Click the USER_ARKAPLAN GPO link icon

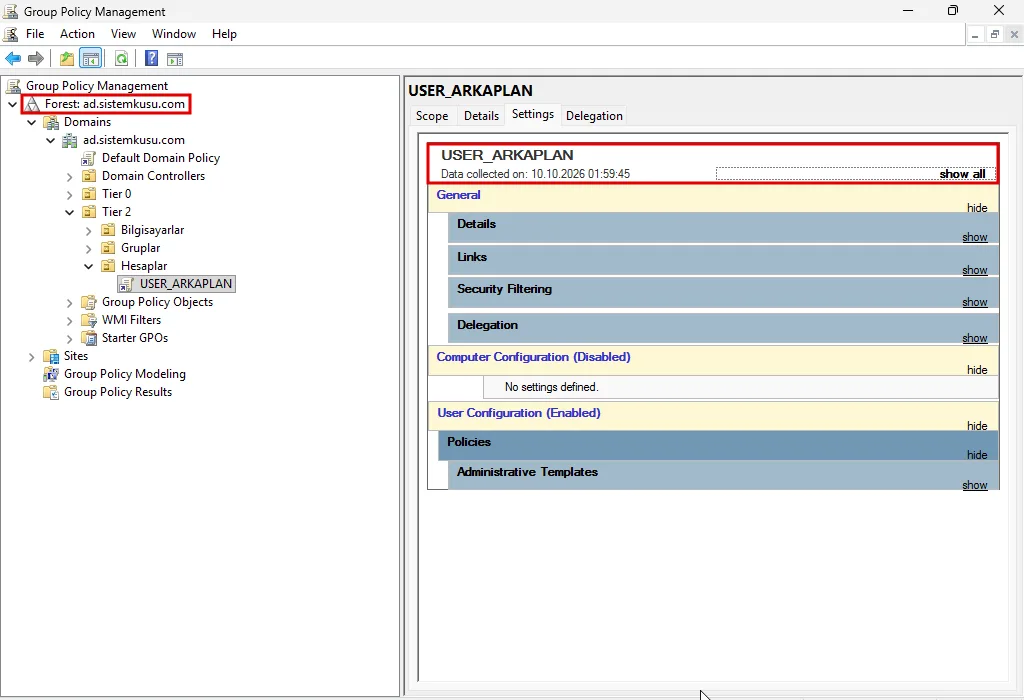click(127, 284)
